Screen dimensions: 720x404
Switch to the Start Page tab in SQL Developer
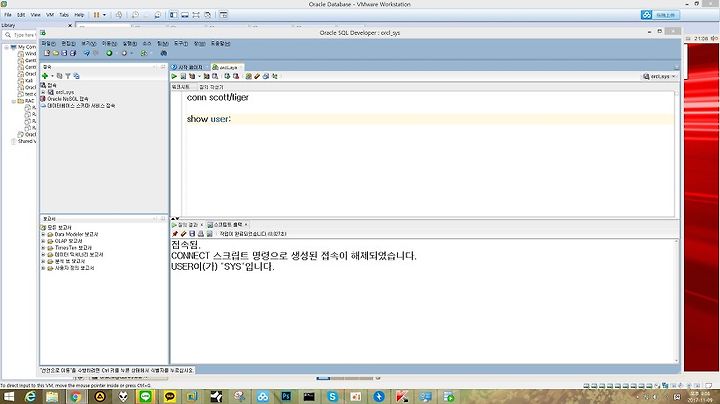(189, 67)
